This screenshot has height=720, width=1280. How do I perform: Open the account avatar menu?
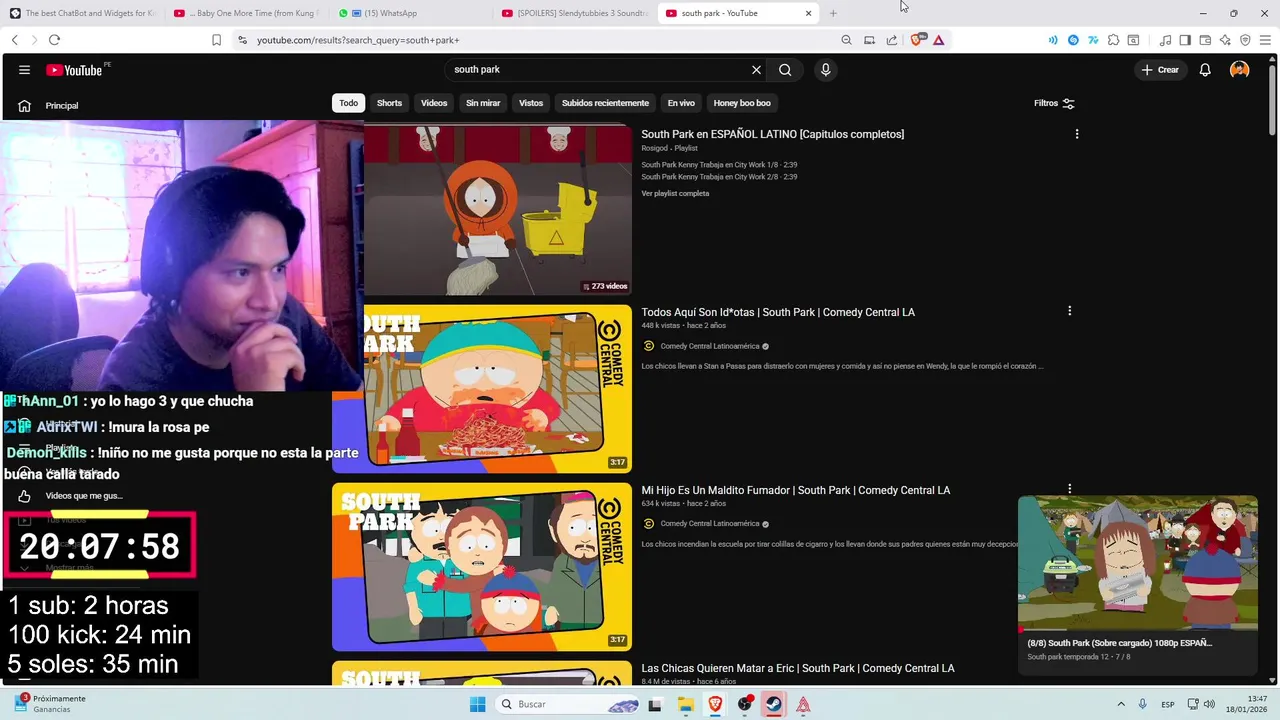point(1240,70)
